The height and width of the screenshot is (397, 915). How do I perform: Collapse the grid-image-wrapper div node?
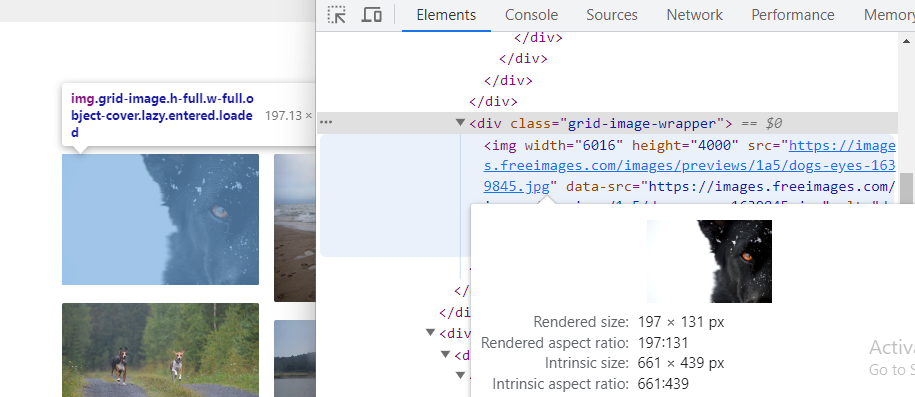(460, 123)
